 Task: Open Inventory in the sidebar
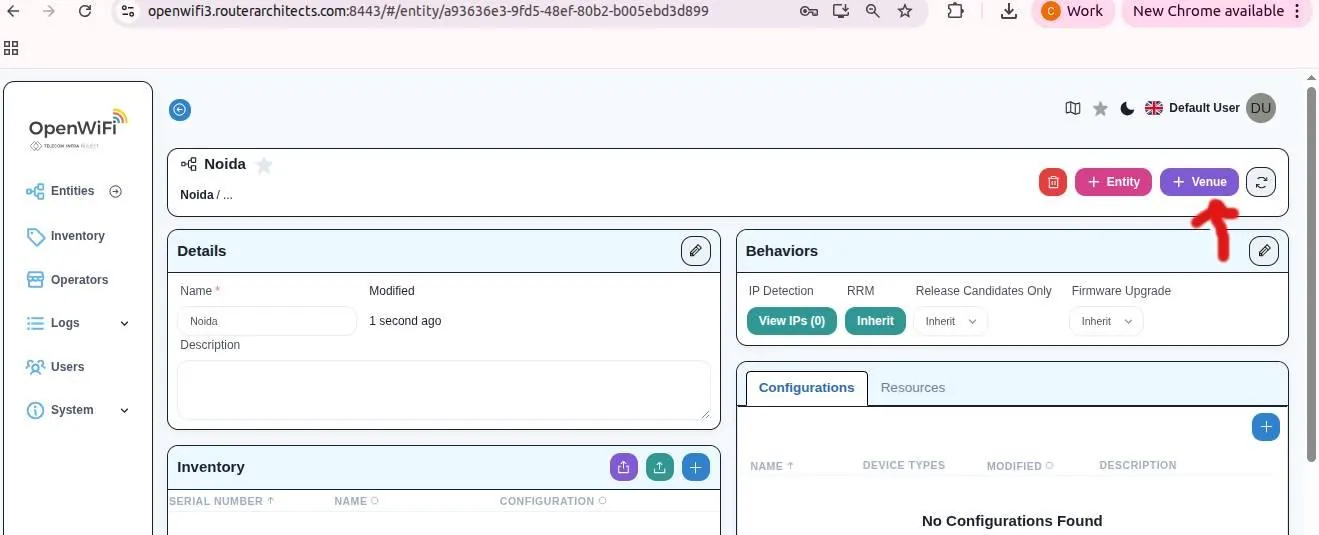(77, 236)
